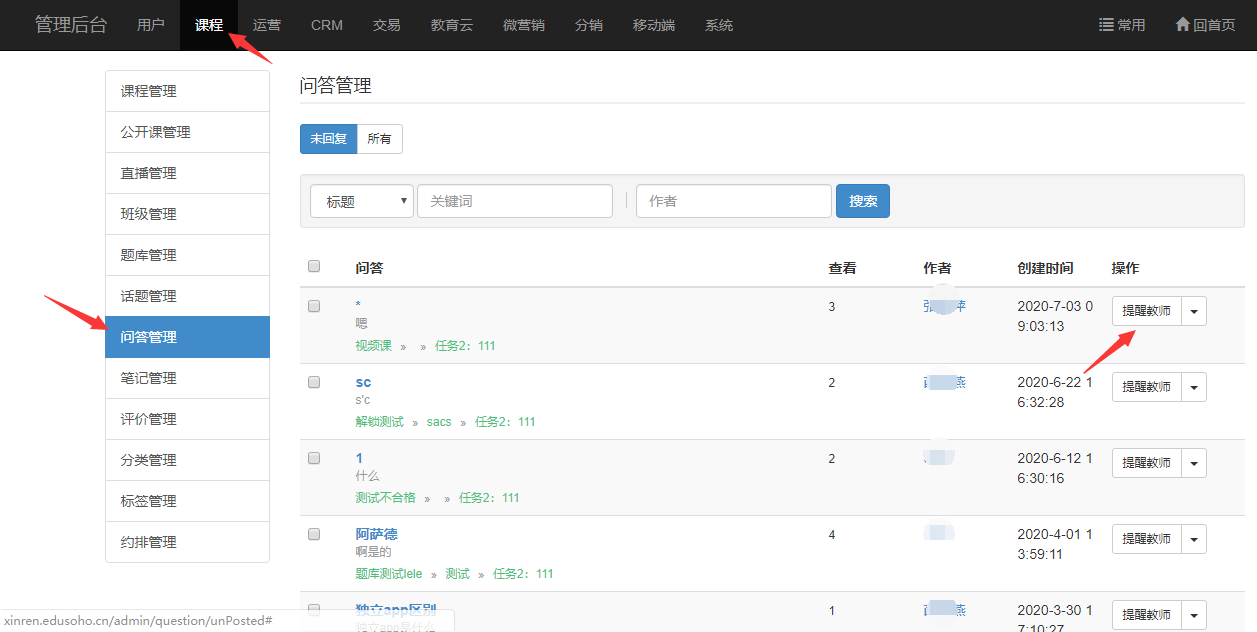Click 提醒教师 for the 'sc' question
Image resolution: width=1257 pixels, height=632 pixels.
(x=1146, y=387)
